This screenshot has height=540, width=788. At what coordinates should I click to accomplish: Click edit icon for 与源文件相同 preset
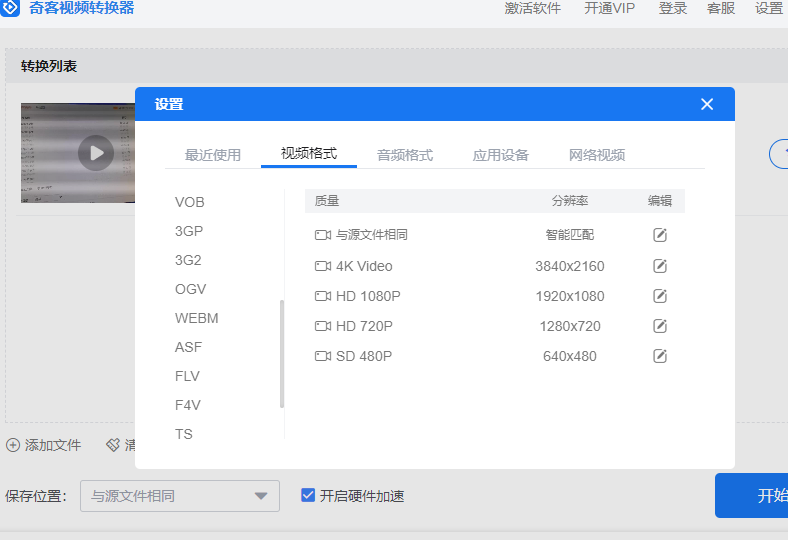coord(660,235)
